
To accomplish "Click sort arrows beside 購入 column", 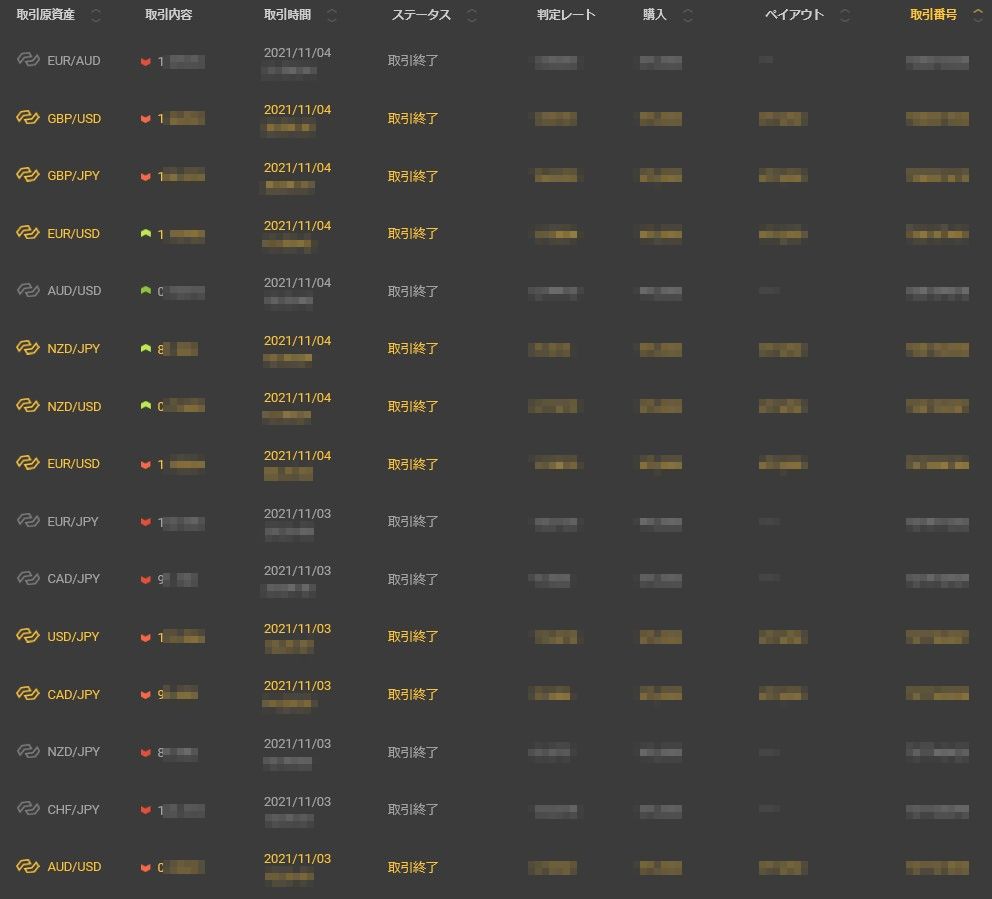I will (x=687, y=15).
